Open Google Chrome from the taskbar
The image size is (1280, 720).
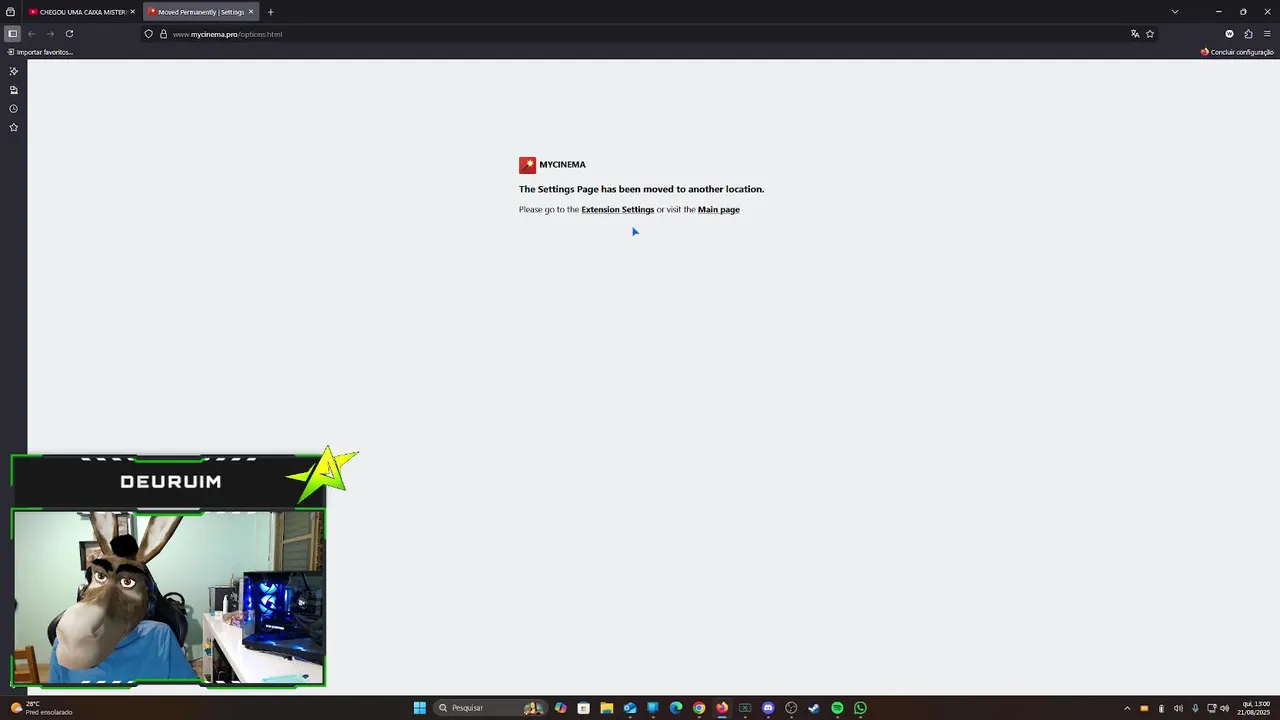click(699, 708)
